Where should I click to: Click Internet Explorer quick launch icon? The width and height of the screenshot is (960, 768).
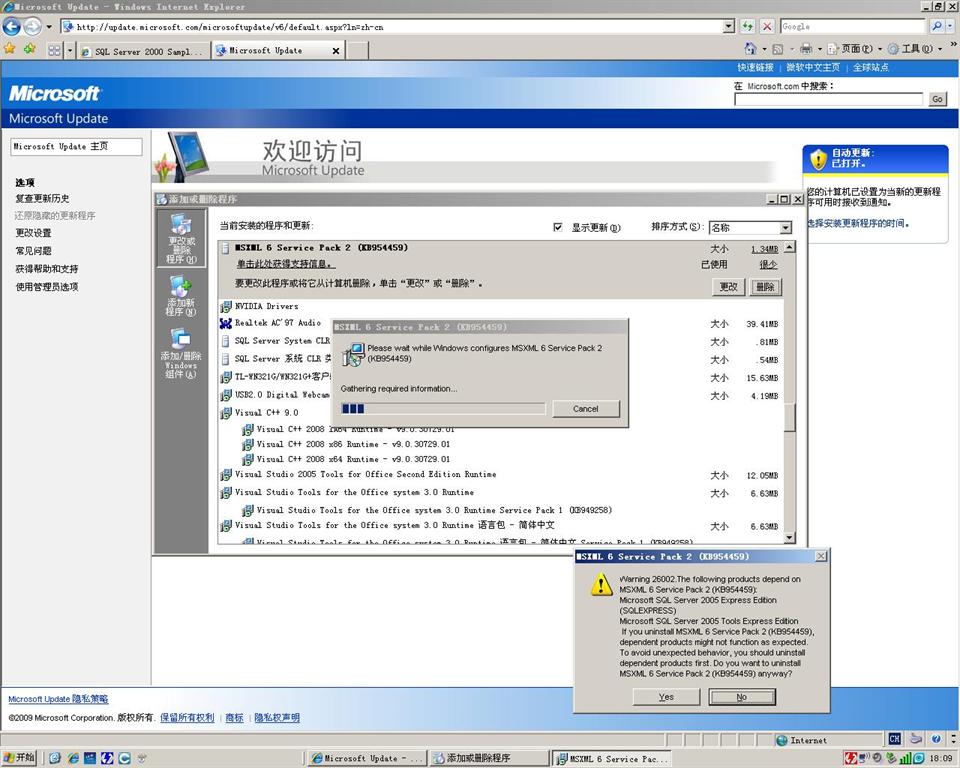pyautogui.click(x=73, y=758)
